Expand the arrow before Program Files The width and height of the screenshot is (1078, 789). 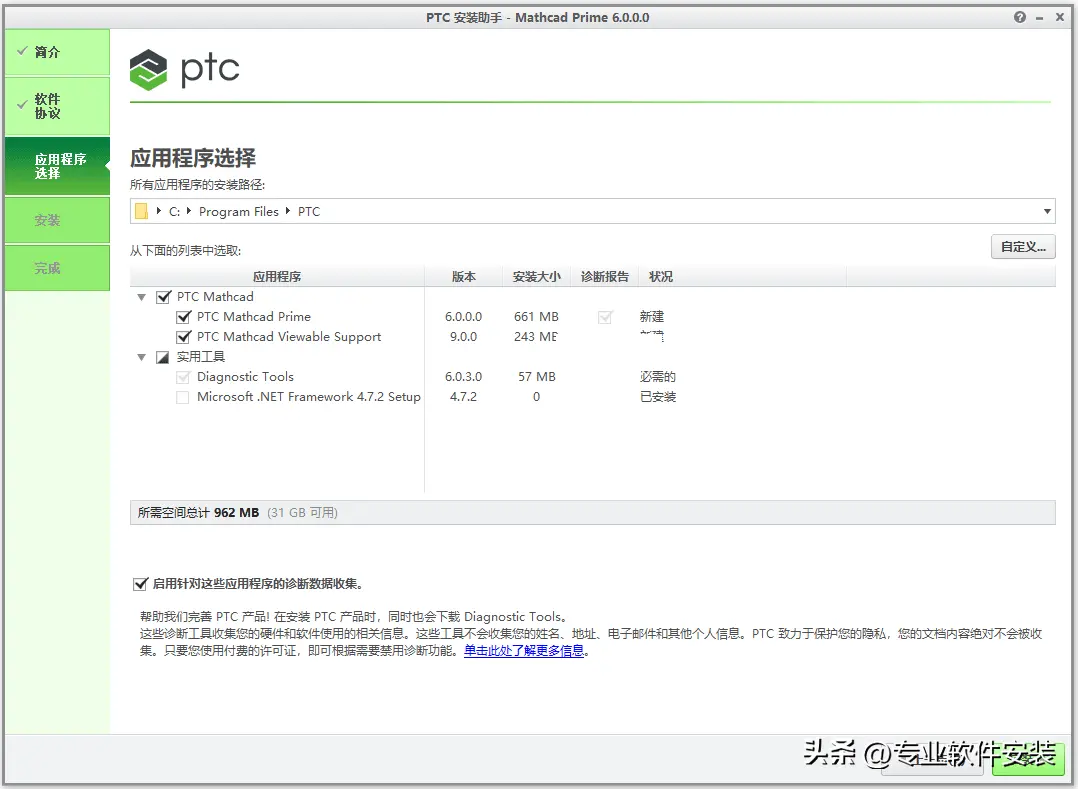pyautogui.click(x=188, y=211)
